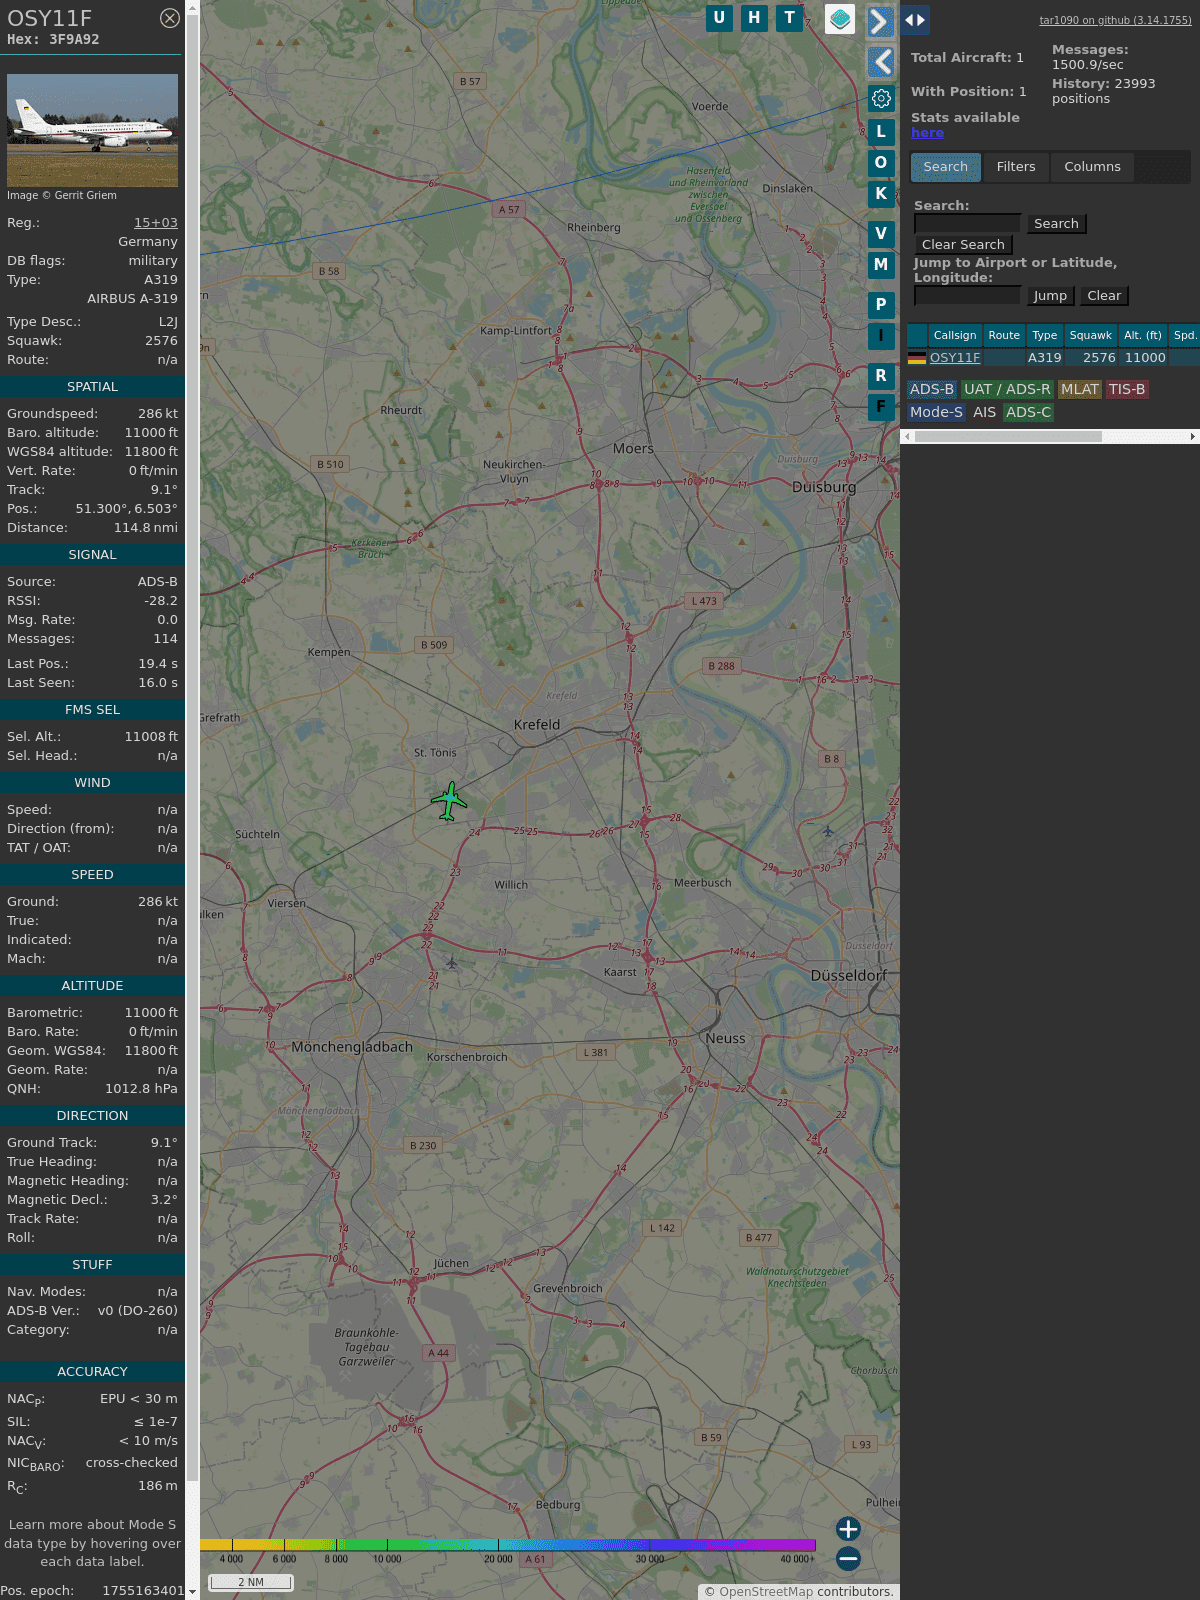Image resolution: width=1200 pixels, height=1600 pixels.
Task: Collapse sidebar with left chevron button
Action: (880, 62)
